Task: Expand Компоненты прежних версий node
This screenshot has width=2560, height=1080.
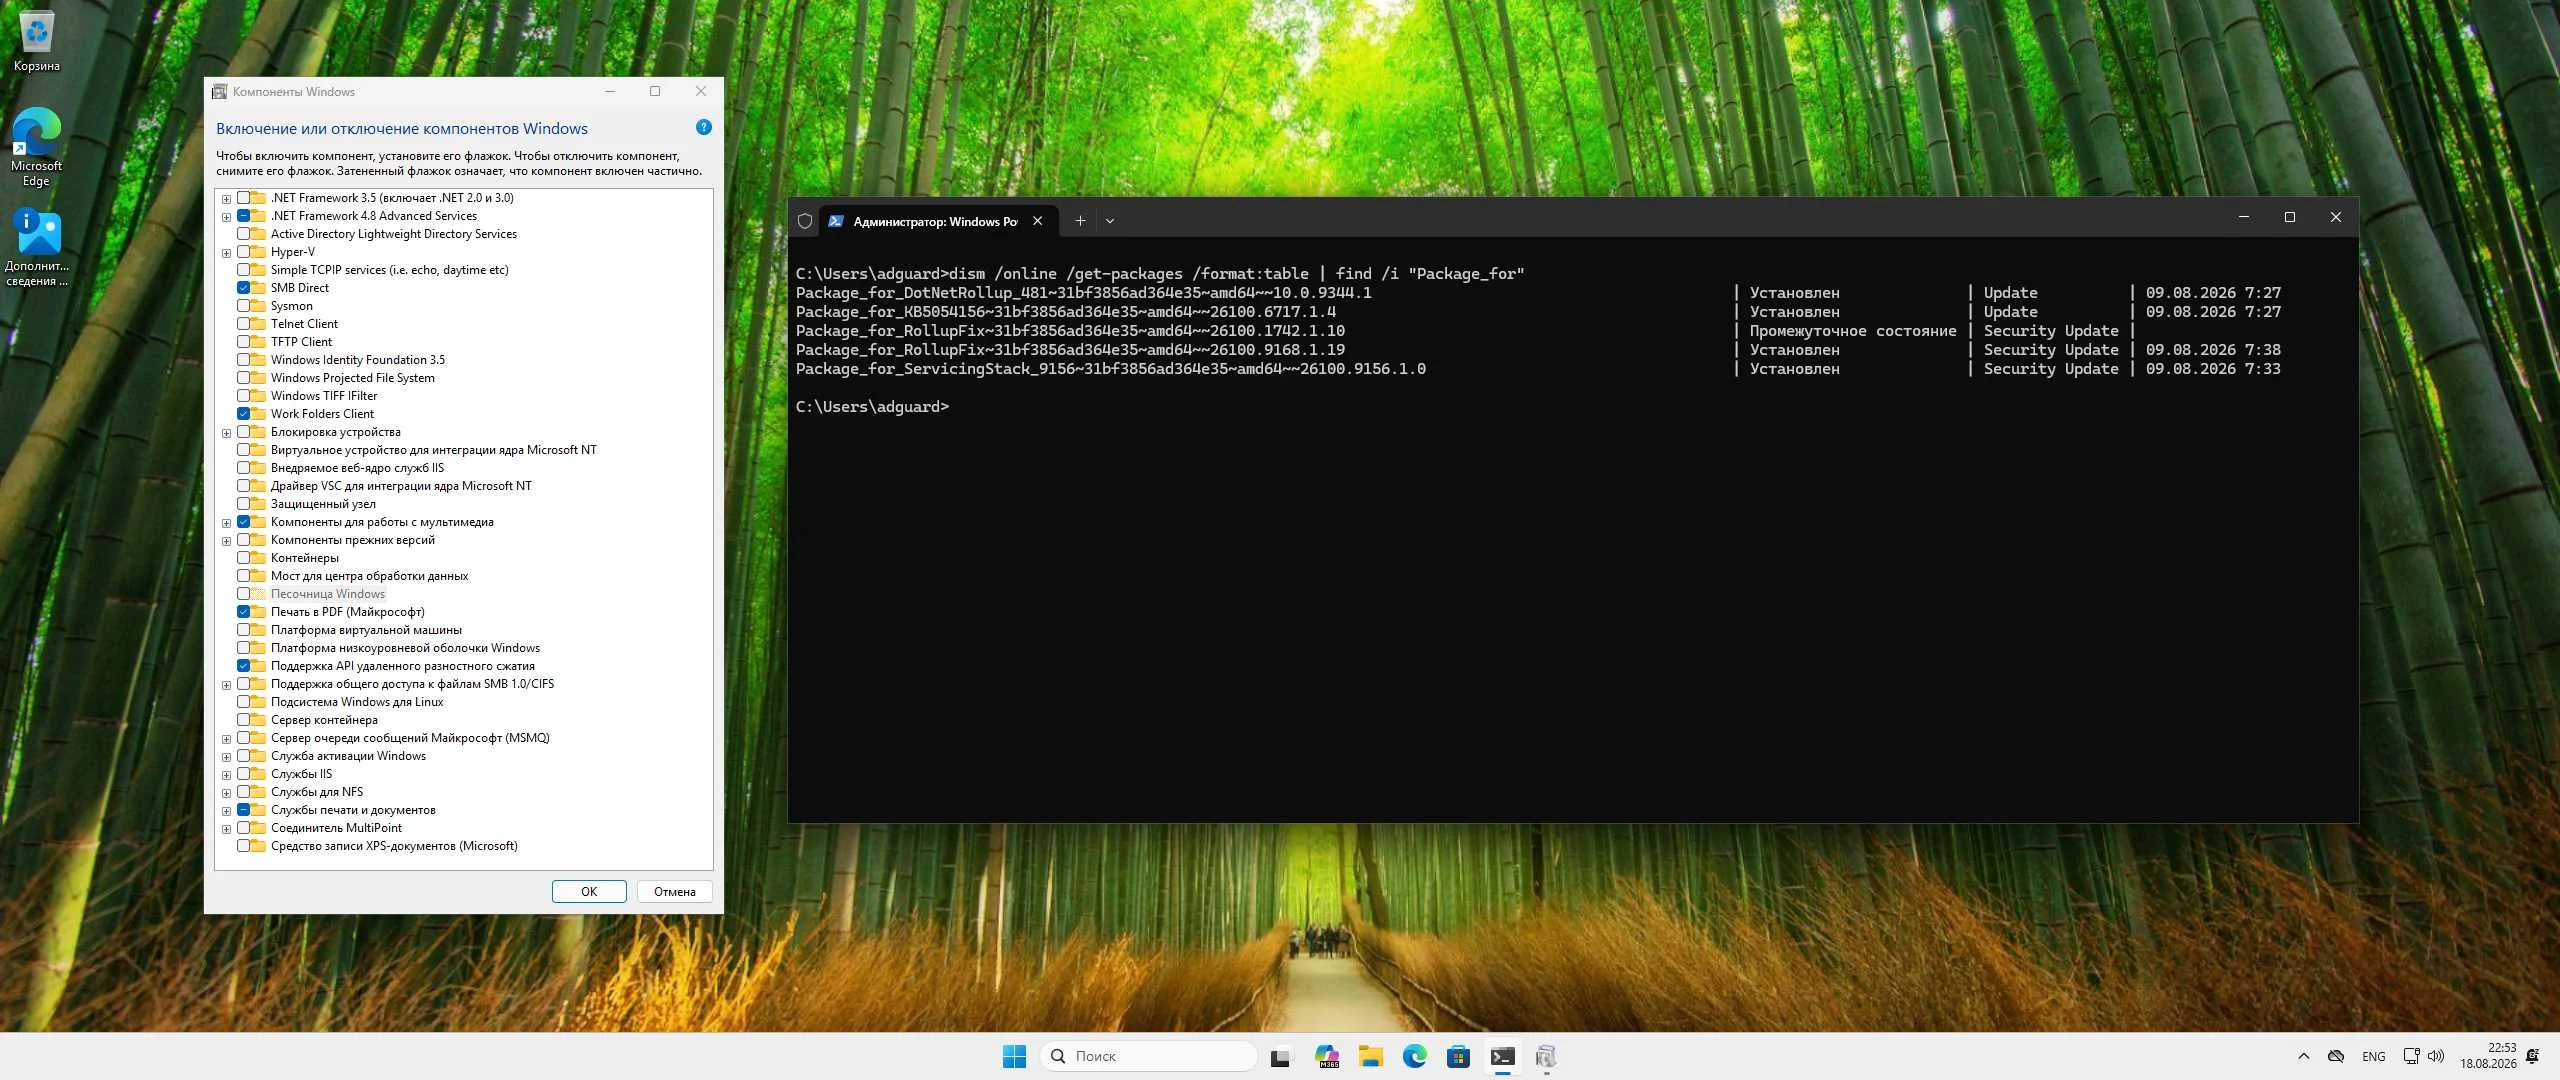Action: pyautogui.click(x=226, y=541)
